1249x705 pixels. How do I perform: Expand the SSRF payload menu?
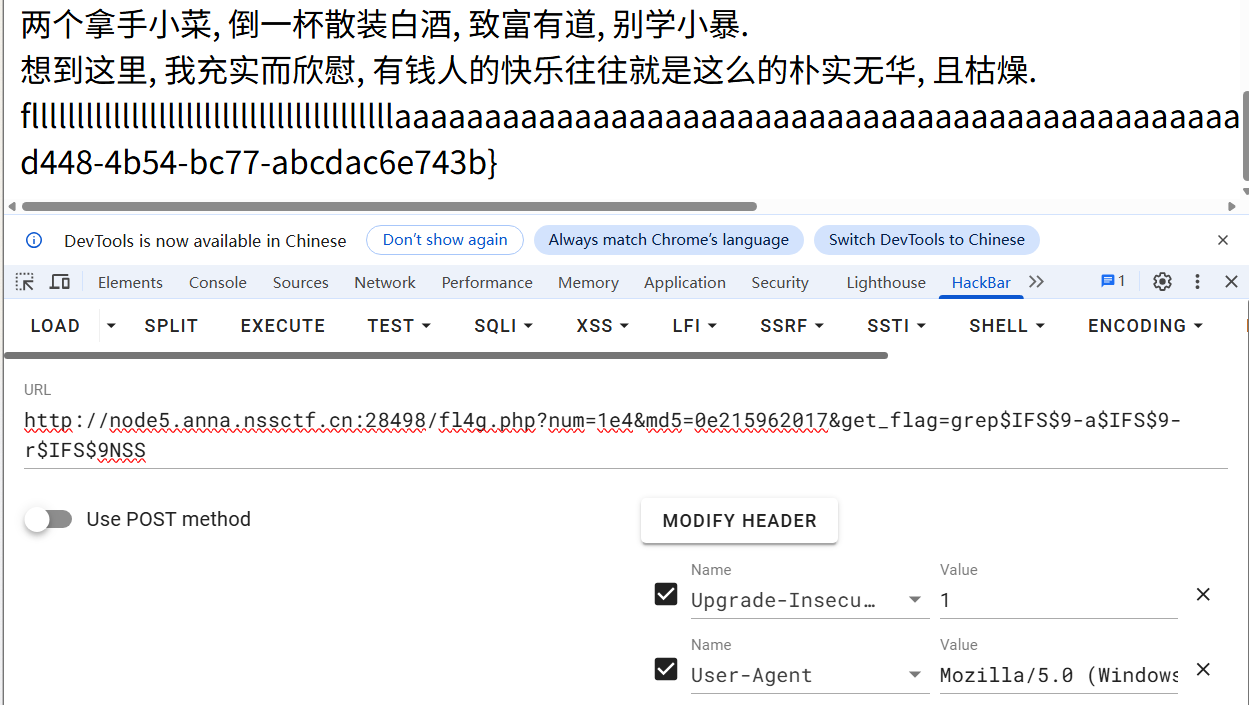(792, 326)
